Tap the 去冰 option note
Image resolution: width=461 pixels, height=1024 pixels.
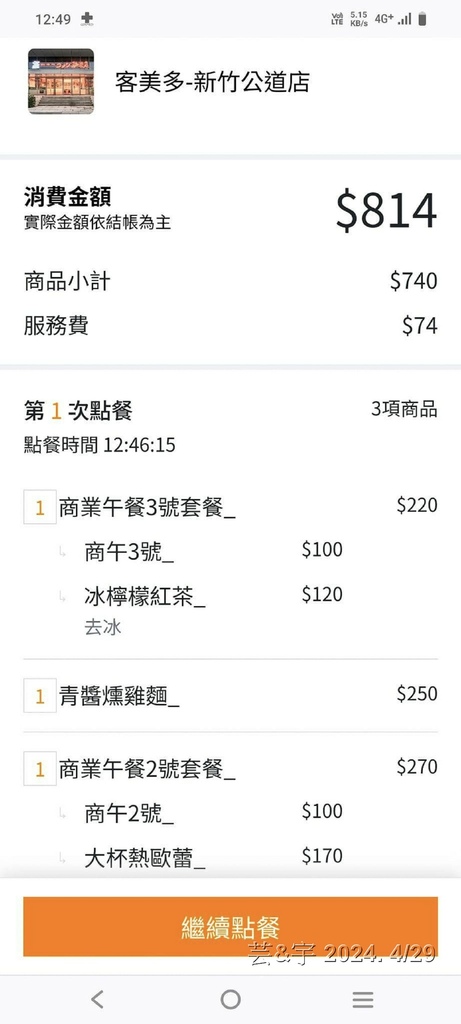tap(103, 628)
